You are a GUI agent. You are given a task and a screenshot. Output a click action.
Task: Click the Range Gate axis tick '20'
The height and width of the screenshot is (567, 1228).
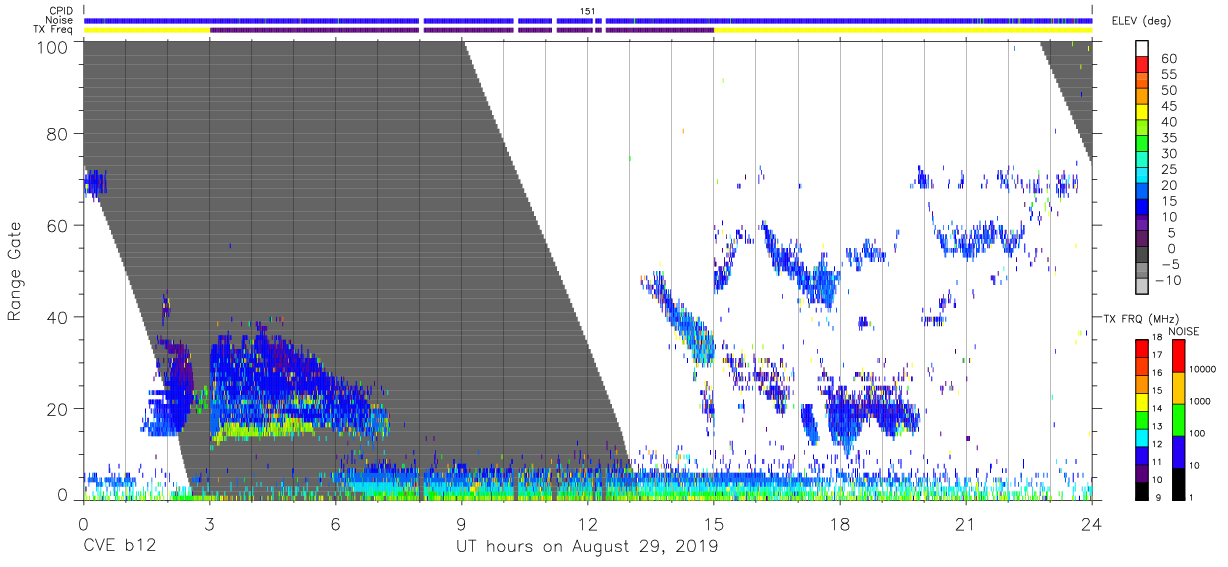click(58, 409)
